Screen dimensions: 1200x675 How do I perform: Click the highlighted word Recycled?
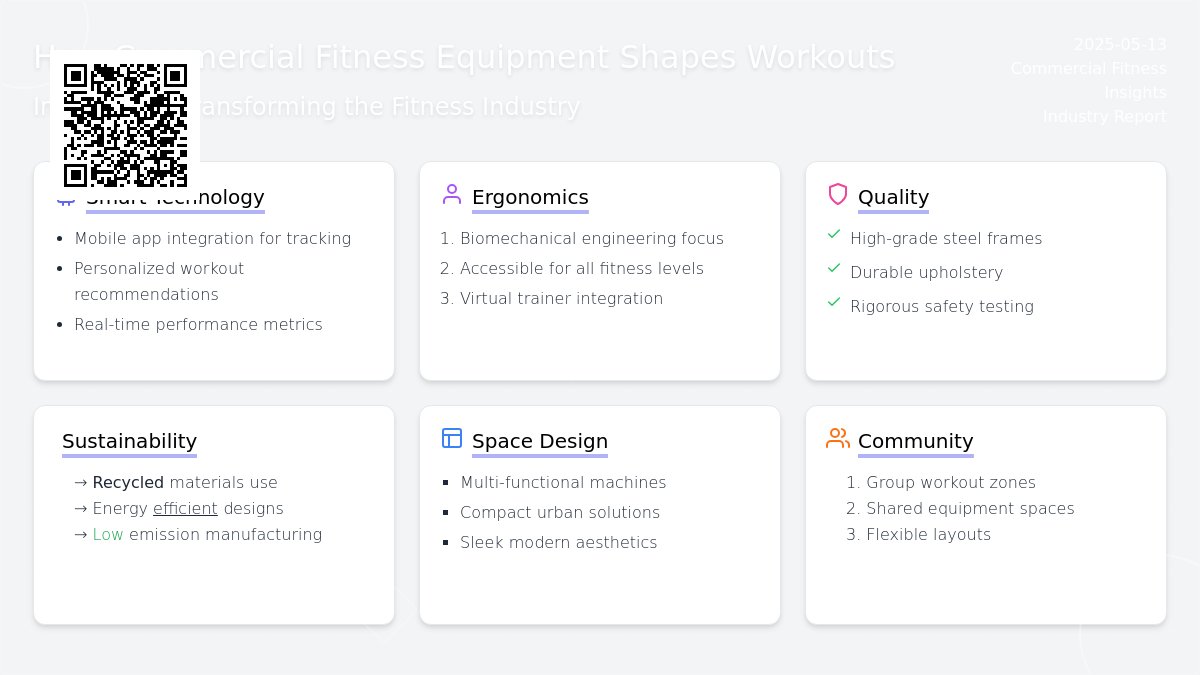click(x=128, y=483)
